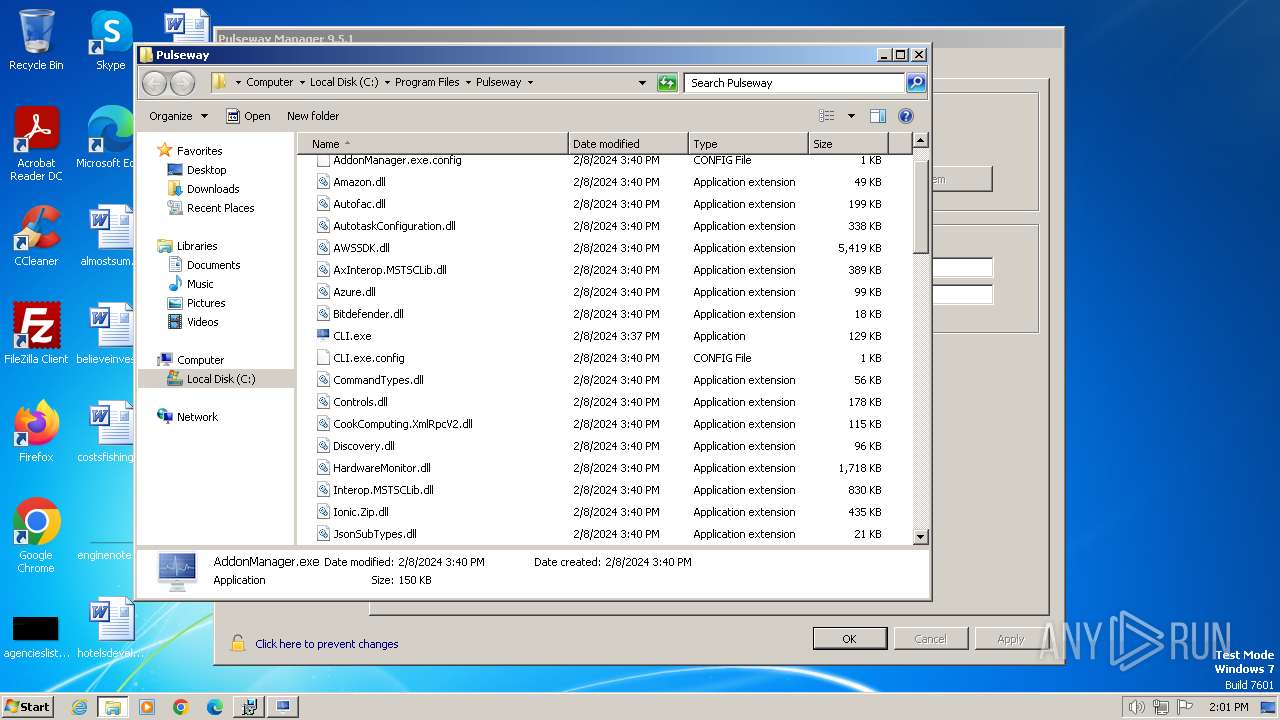Screen dimensions: 1280x720
Task: Select Videos library
Action: point(202,322)
